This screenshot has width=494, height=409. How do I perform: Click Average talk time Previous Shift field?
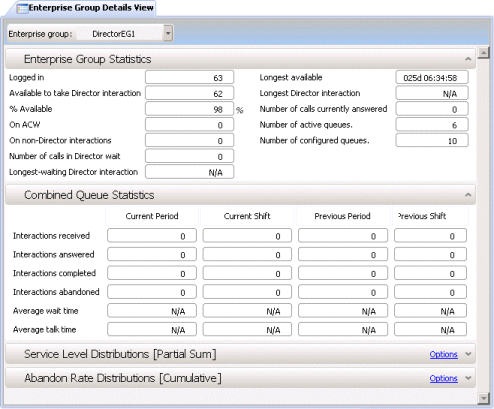(x=430, y=329)
